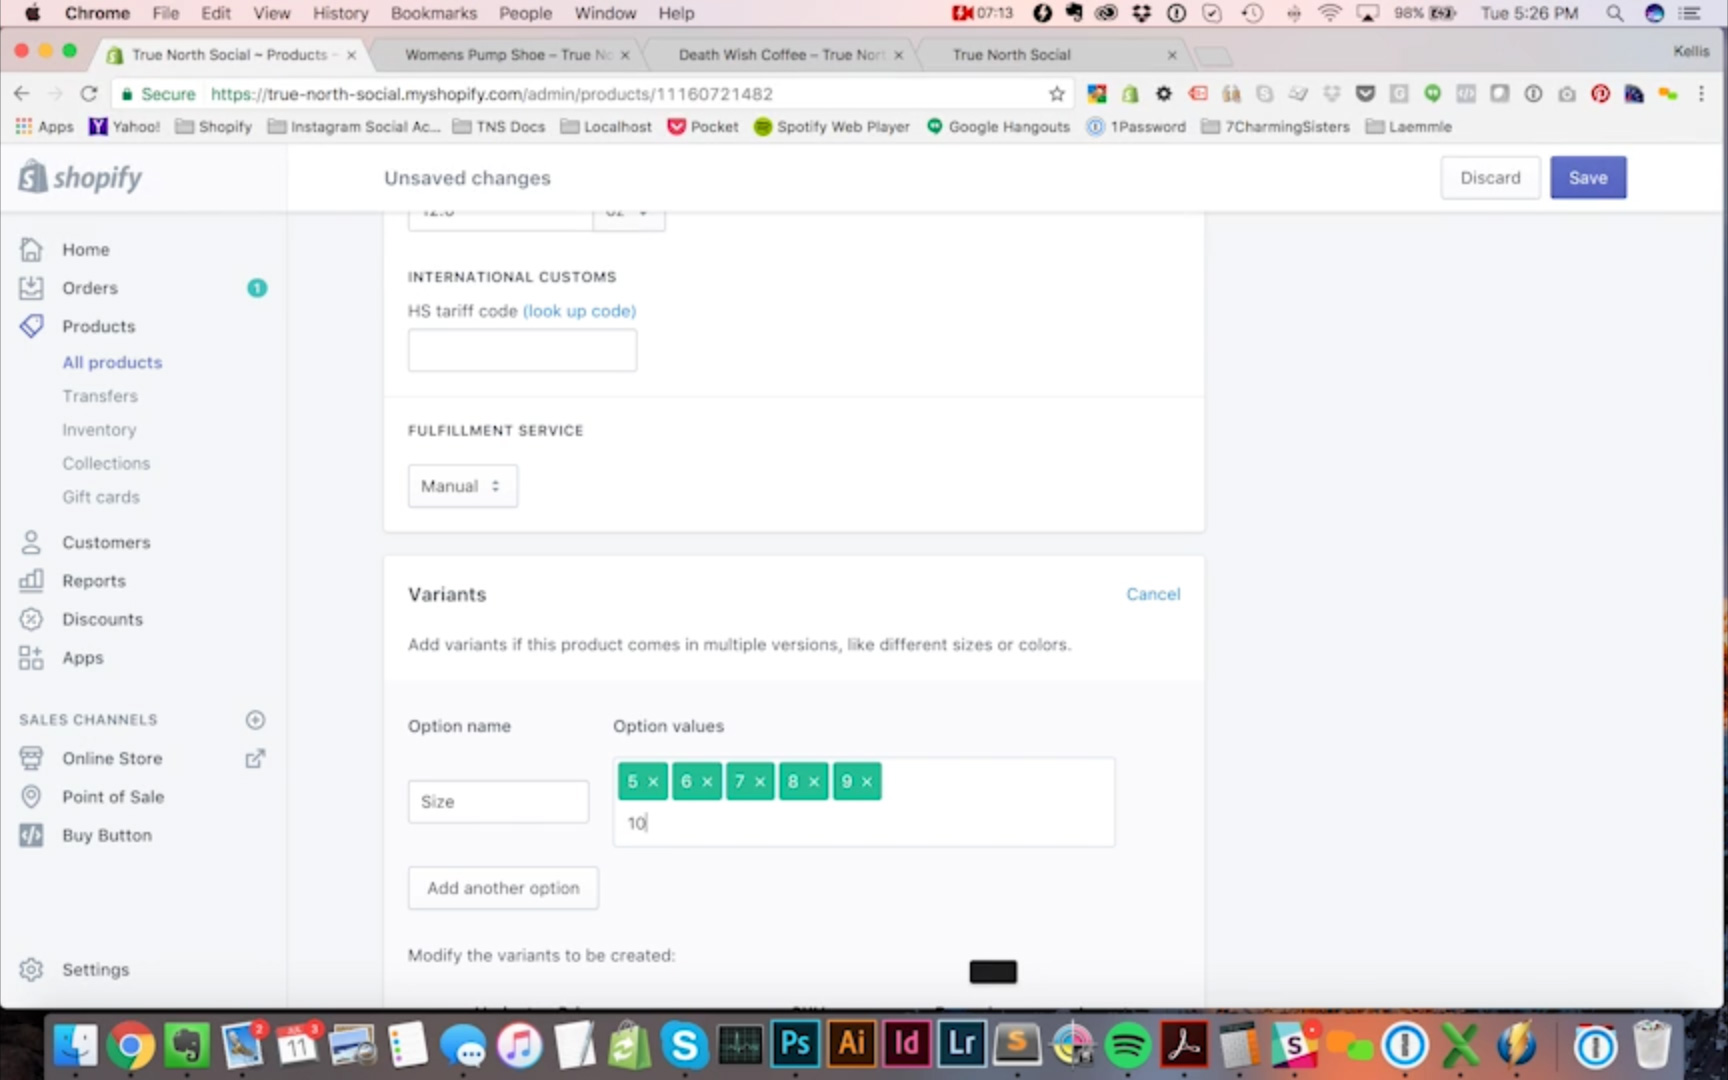Open Point of Sale icon

[x=31, y=796]
